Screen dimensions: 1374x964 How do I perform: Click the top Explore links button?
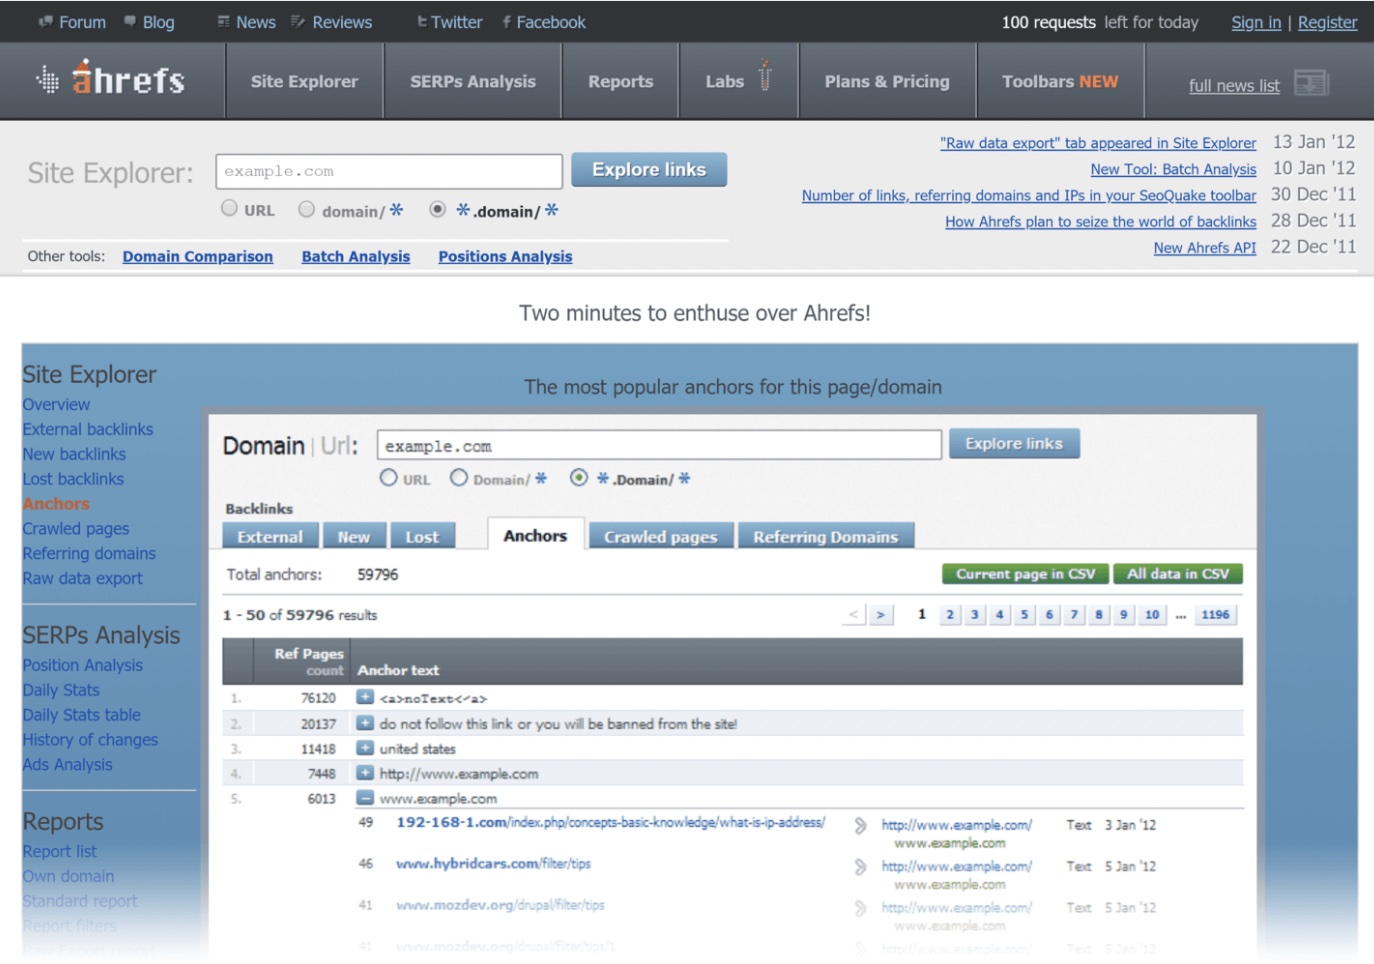click(649, 170)
